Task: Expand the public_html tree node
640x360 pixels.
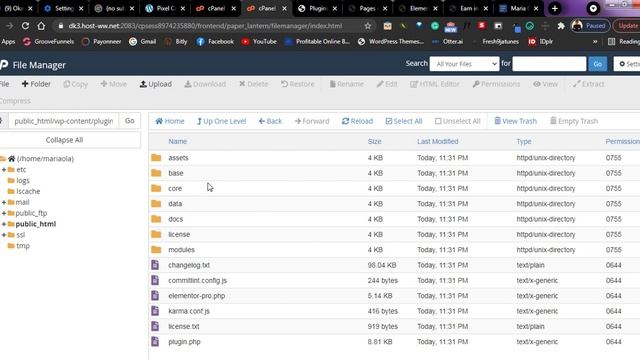Action: click(4, 224)
